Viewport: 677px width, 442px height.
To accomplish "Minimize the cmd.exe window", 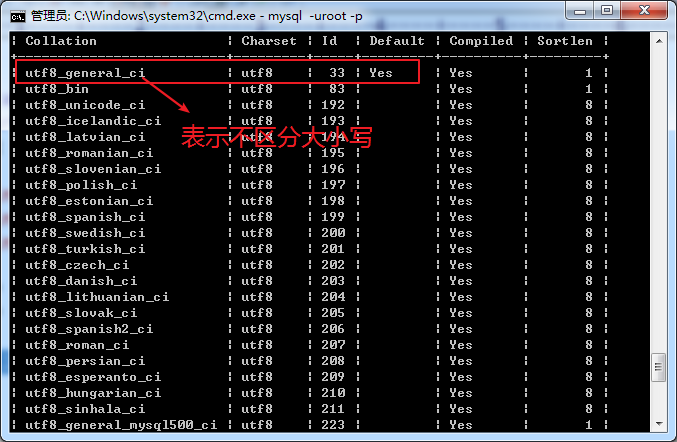I will [x=580, y=10].
